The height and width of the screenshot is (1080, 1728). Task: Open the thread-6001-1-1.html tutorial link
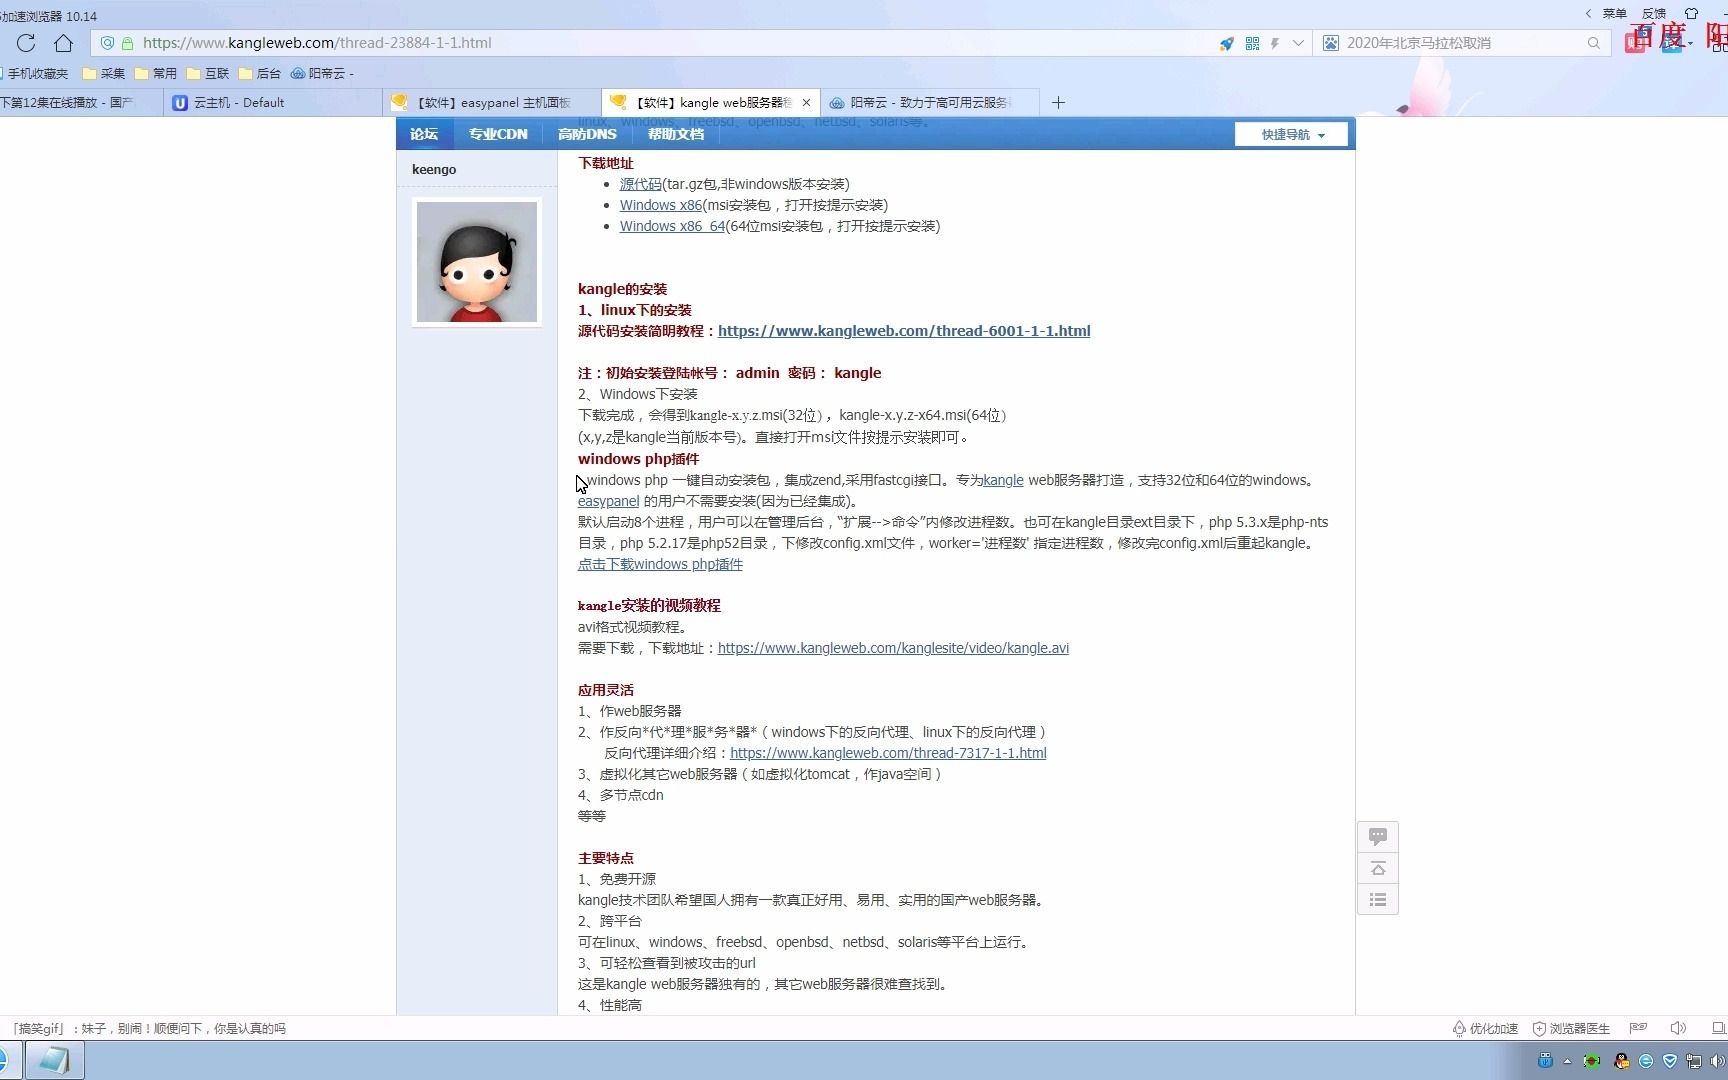click(904, 331)
